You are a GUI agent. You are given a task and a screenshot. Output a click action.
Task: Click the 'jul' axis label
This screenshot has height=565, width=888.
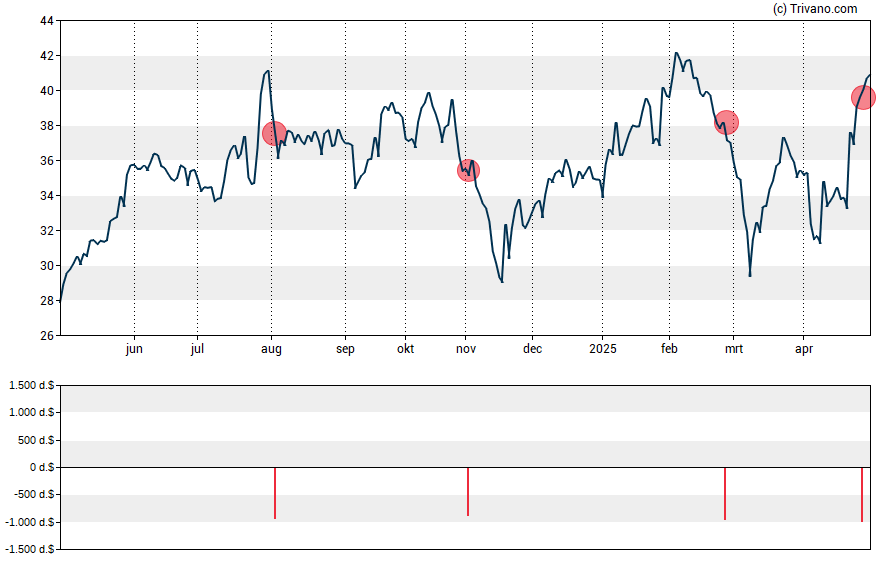pos(197,349)
